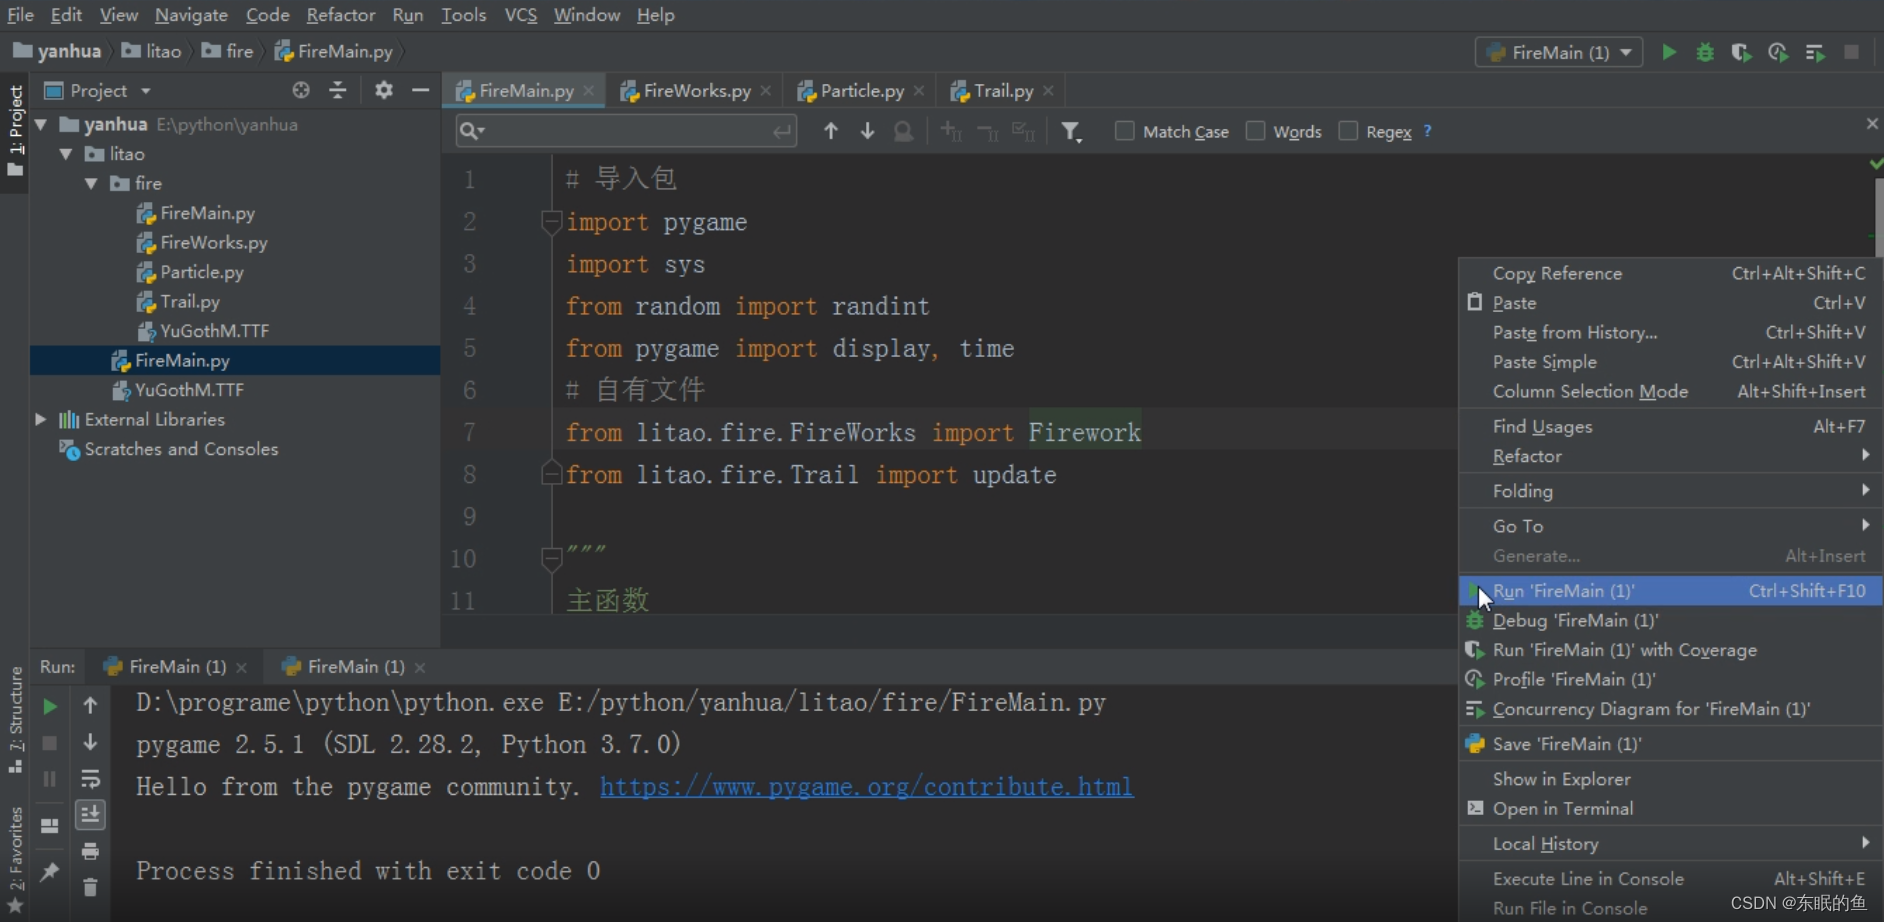Viewport: 1884px width, 922px height.
Task: Hide the Project panel with minus icon
Action: click(x=420, y=90)
